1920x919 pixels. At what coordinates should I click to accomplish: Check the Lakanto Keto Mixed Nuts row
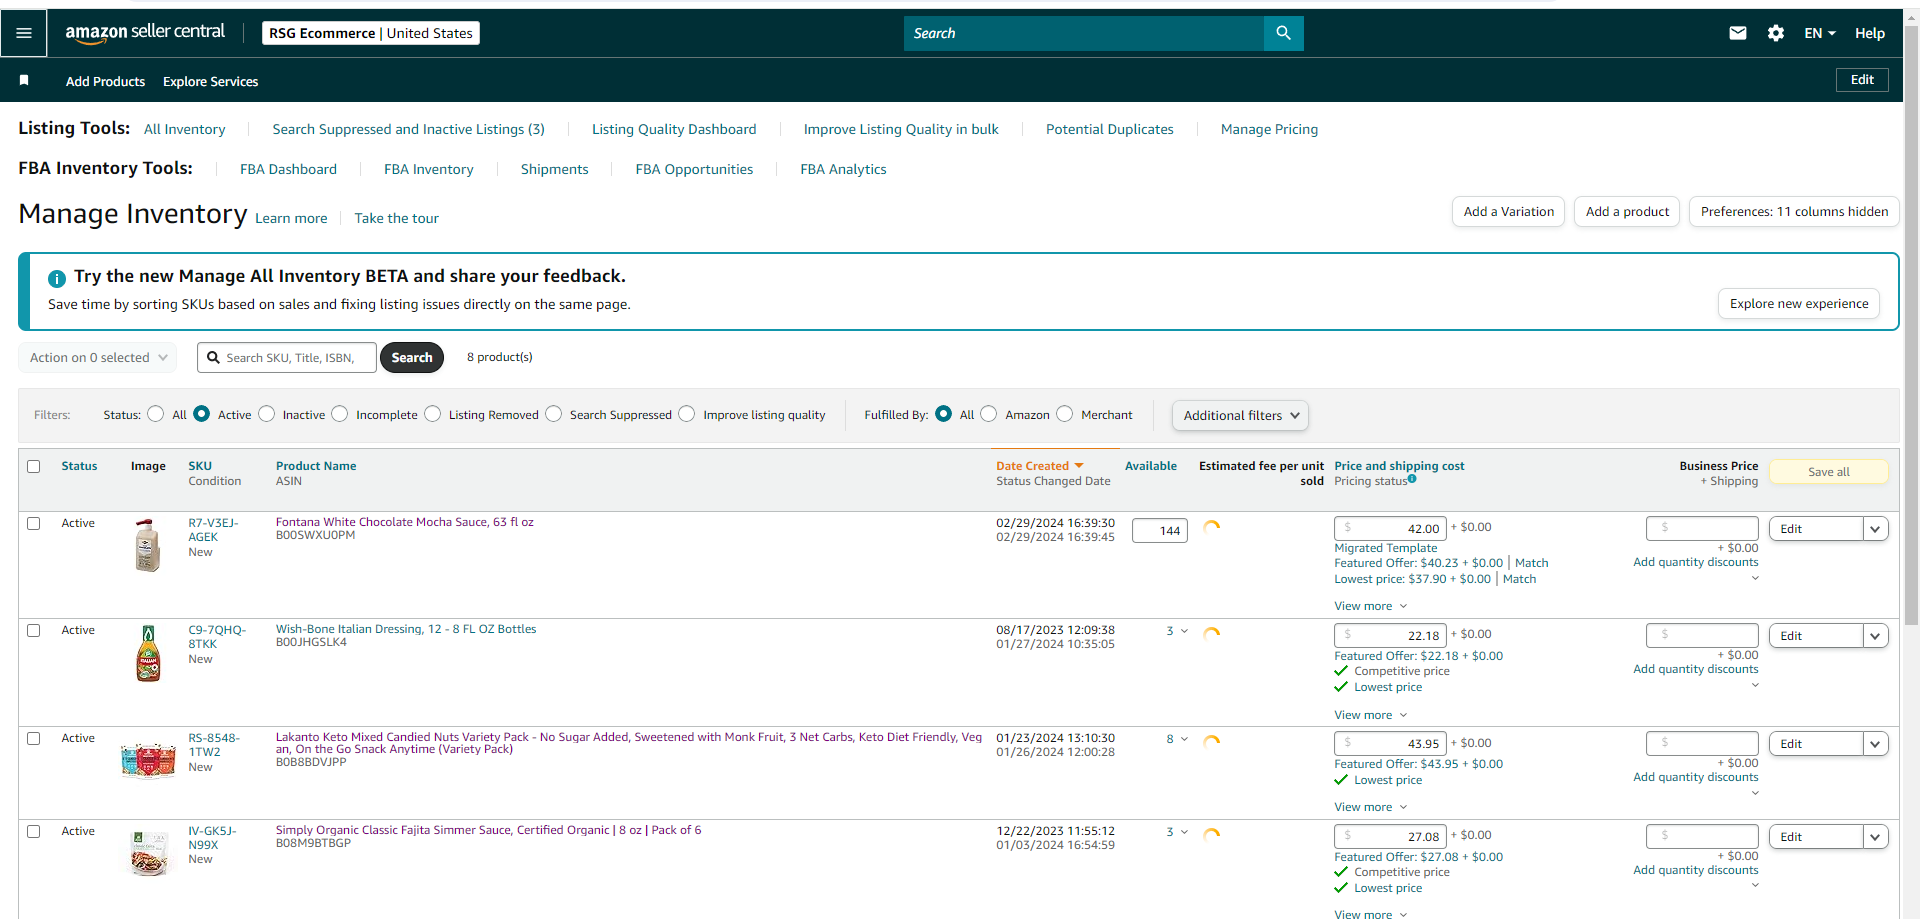point(34,738)
